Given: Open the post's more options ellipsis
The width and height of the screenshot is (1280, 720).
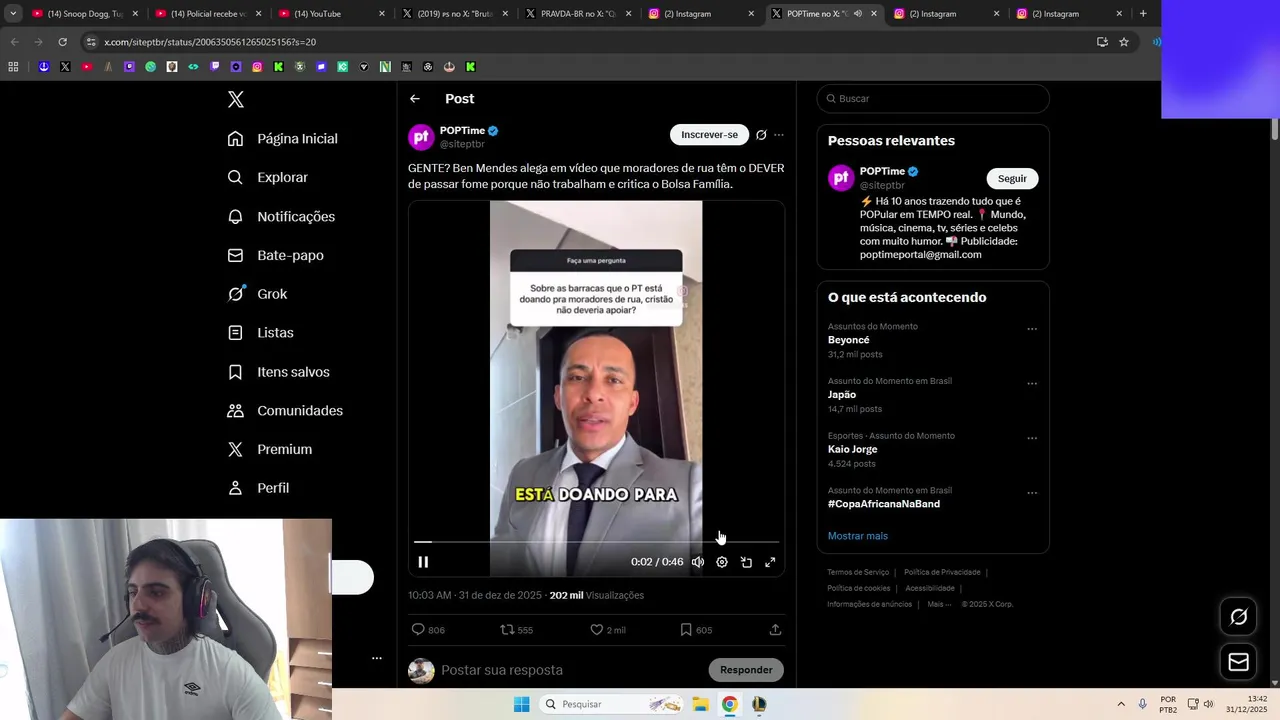Looking at the screenshot, I should tap(779, 135).
